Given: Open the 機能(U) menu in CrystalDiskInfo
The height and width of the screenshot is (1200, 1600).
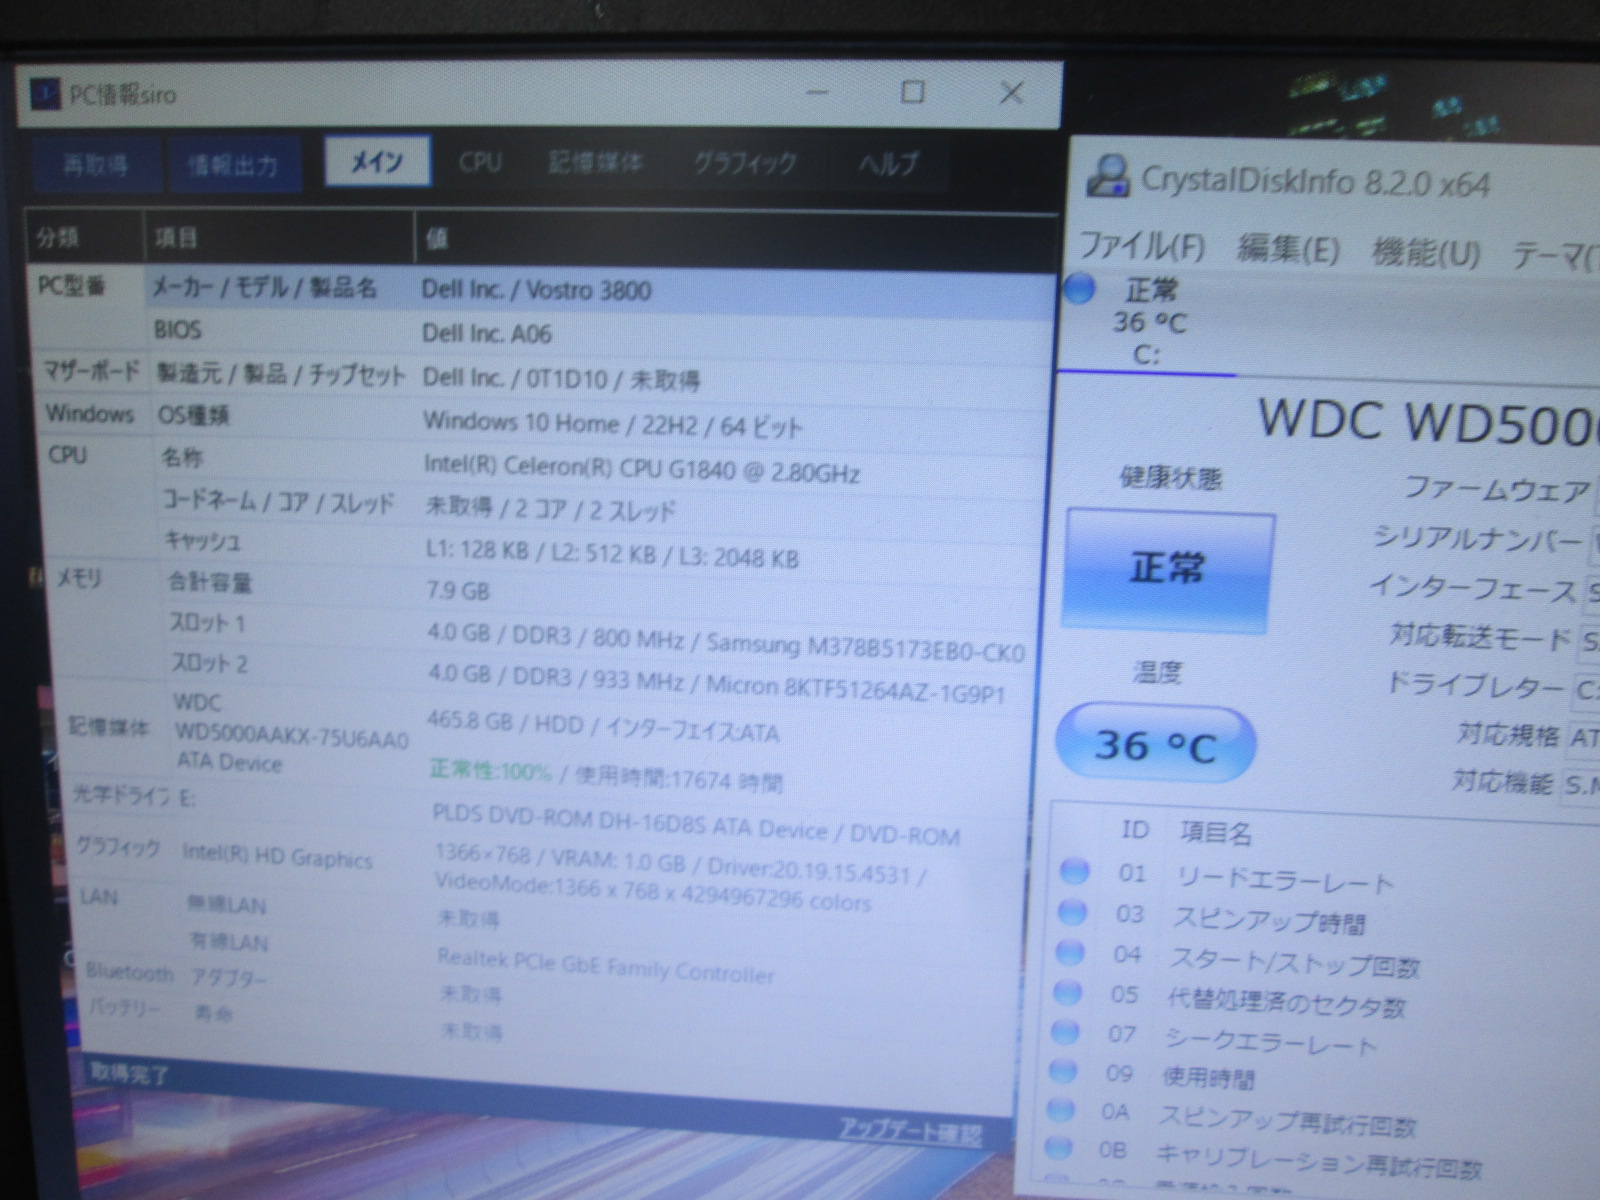Looking at the screenshot, I should 1426,252.
